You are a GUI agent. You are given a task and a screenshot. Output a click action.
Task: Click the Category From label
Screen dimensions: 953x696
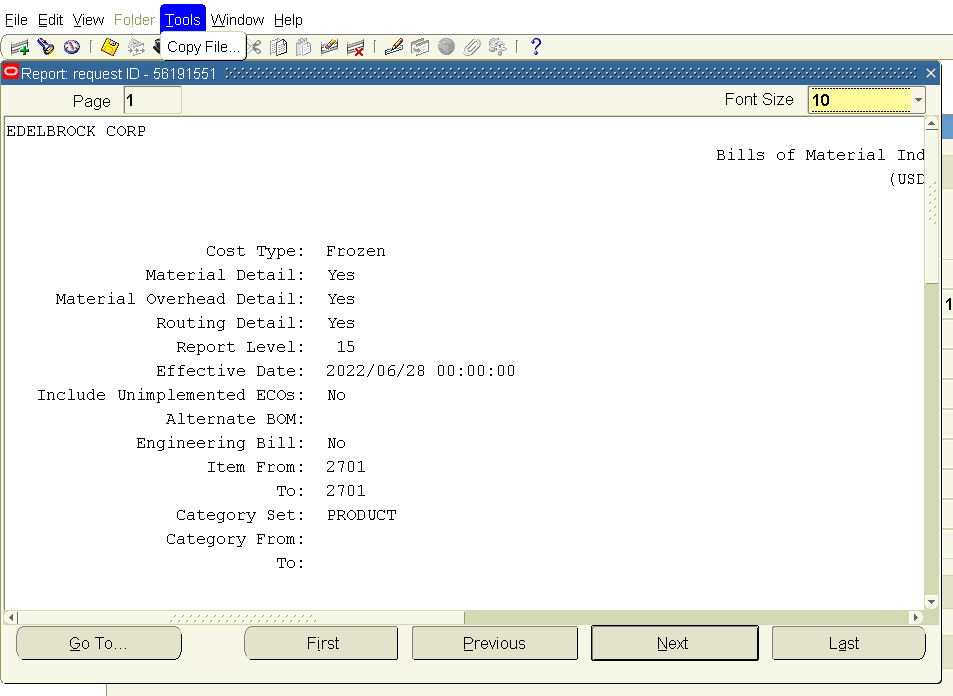point(235,539)
